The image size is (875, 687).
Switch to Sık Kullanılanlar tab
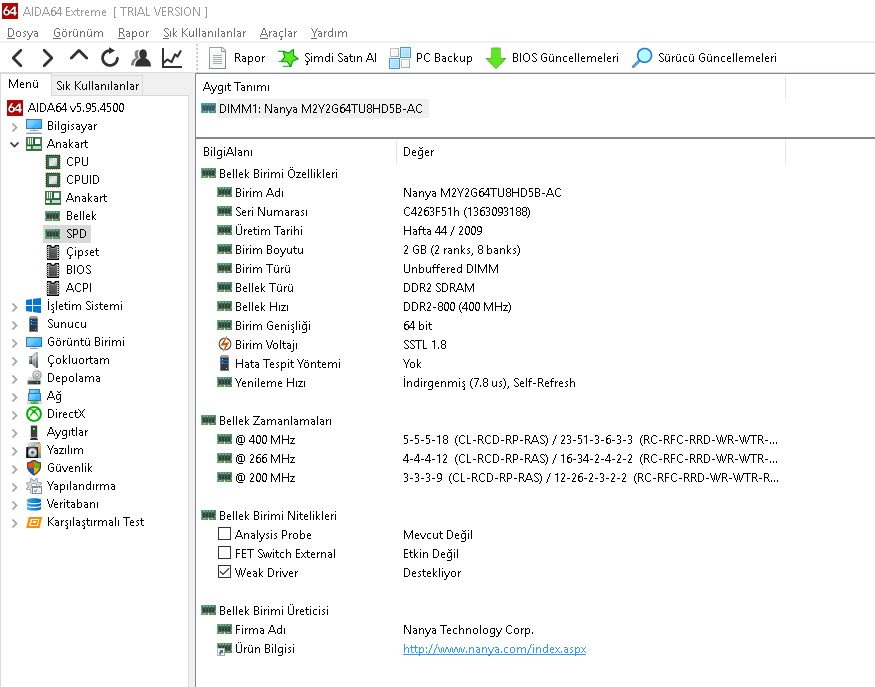click(97, 86)
